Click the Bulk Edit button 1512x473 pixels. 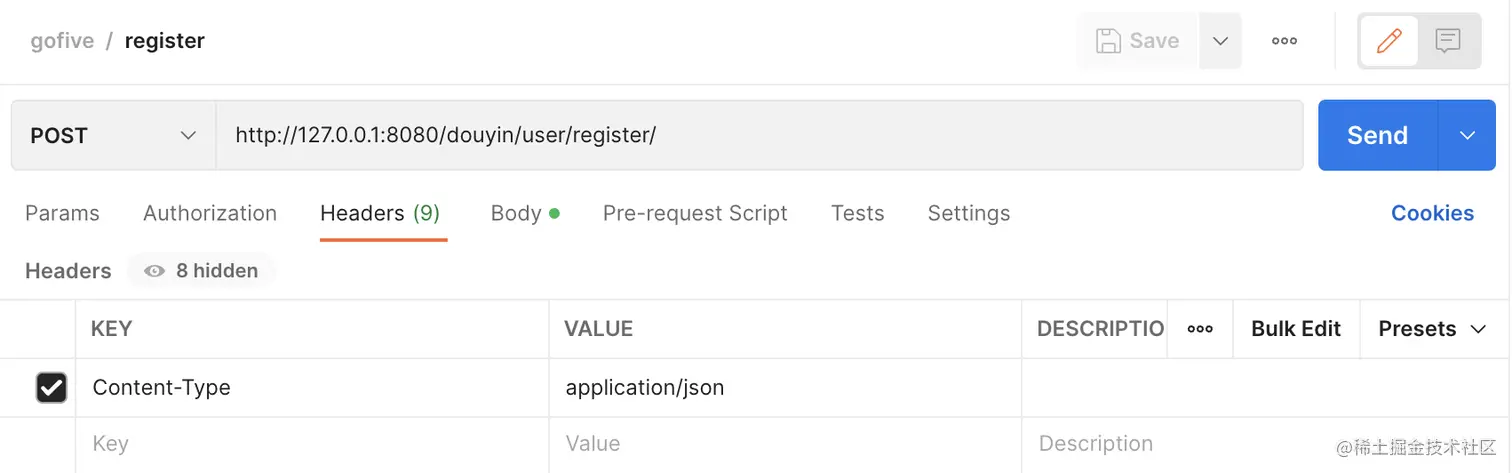[1295, 329]
